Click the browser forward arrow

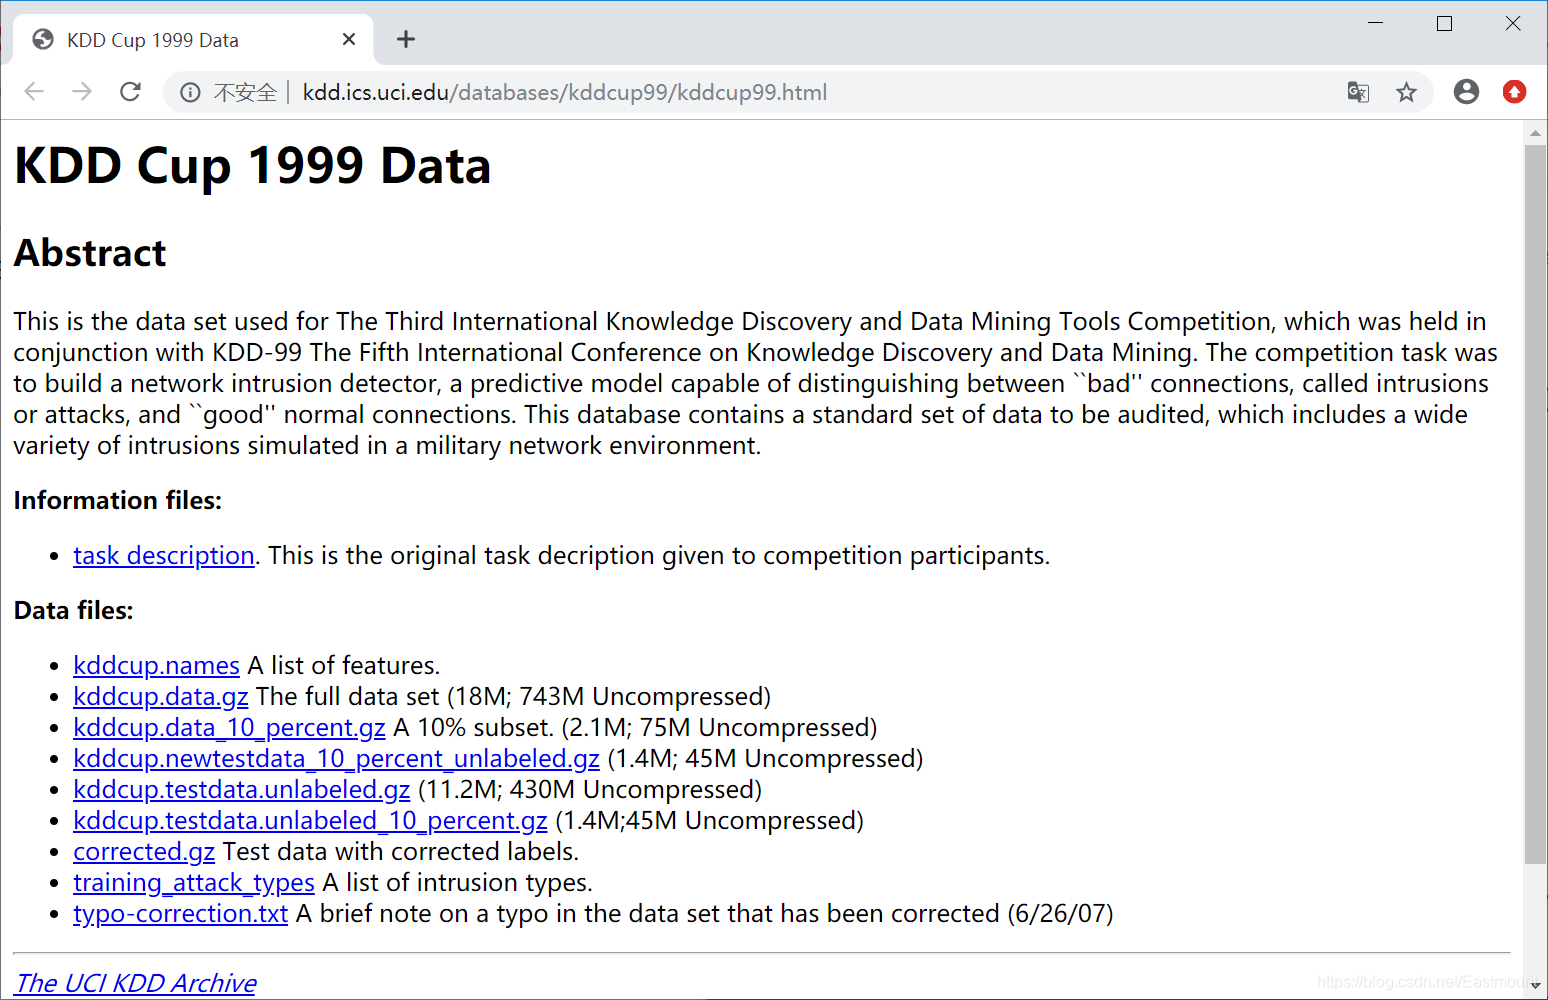coord(82,92)
